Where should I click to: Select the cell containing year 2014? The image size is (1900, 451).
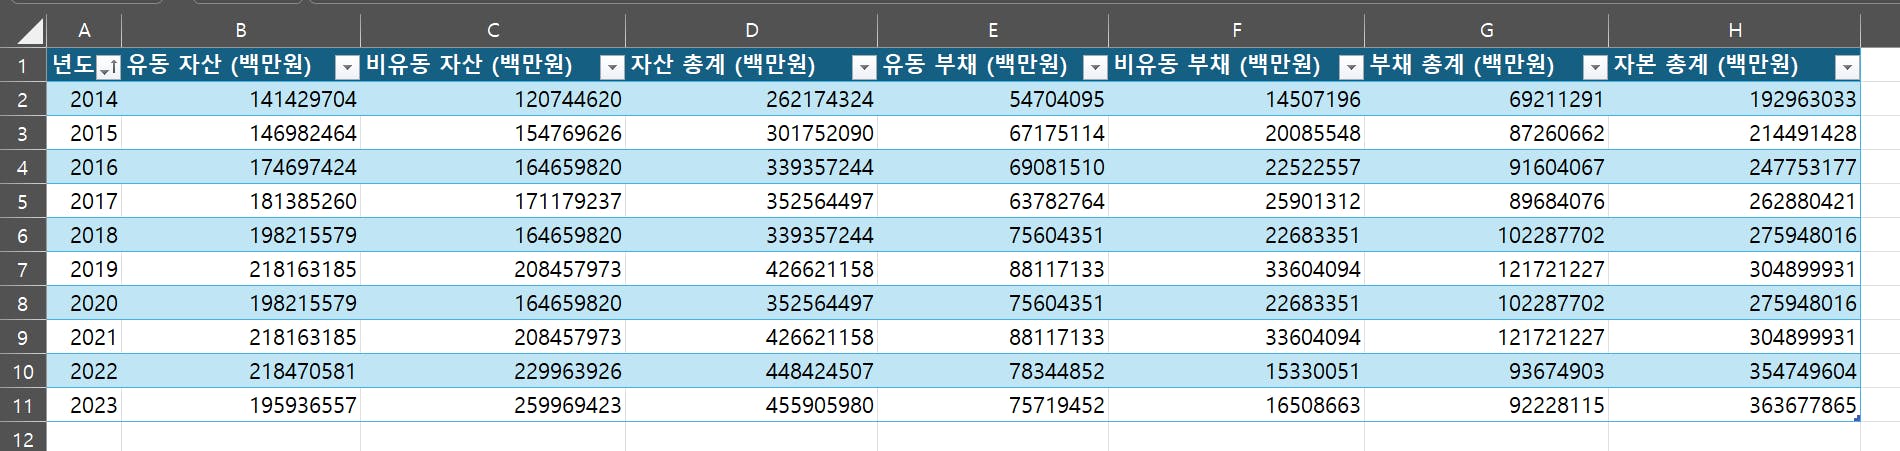click(84, 99)
